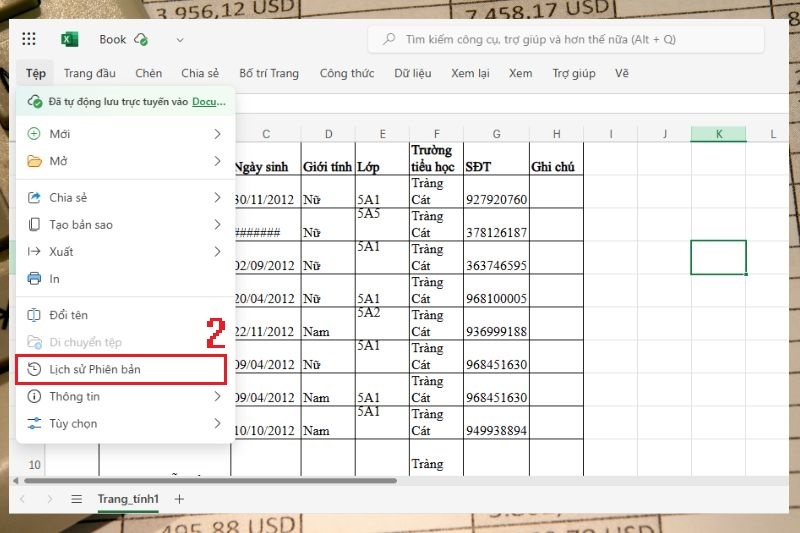The width and height of the screenshot is (800, 533).
Task: Open the Tệp tab
Action: click(x=36, y=73)
